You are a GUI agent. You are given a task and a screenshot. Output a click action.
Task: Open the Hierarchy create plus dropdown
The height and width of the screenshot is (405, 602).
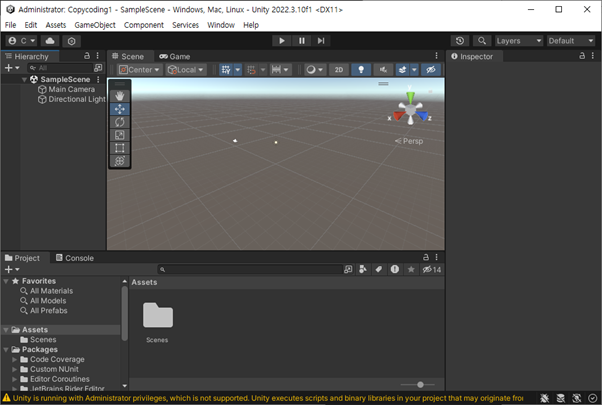coord(12,68)
